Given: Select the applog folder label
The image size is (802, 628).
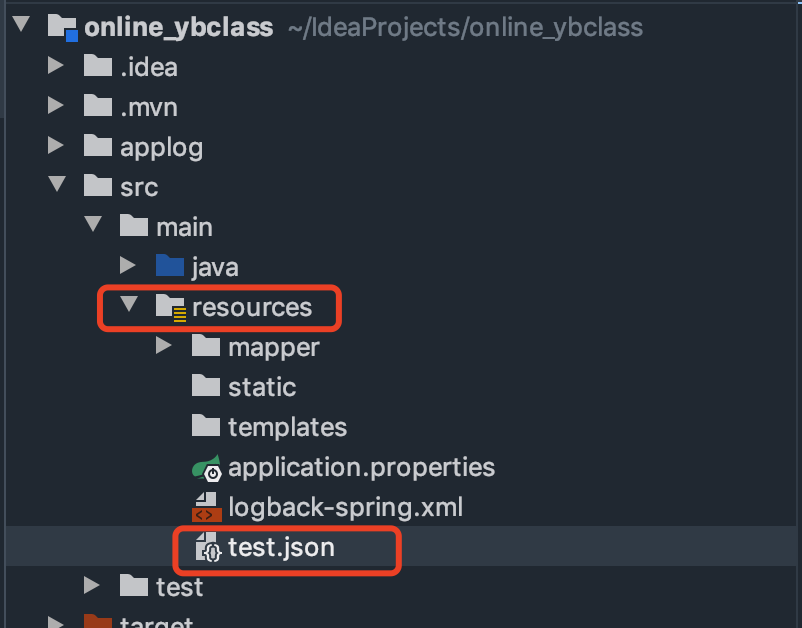Looking at the screenshot, I should coord(162,148).
